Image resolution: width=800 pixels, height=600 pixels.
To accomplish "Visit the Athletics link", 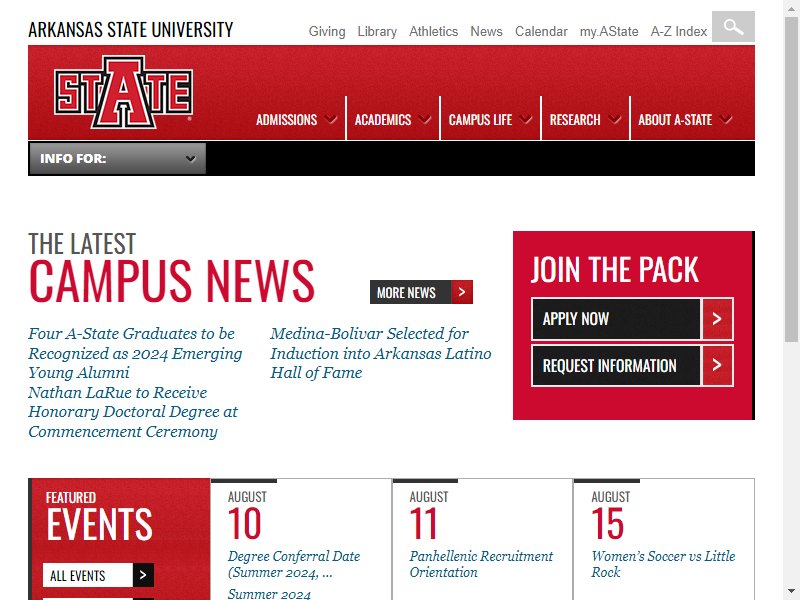I will pos(434,32).
